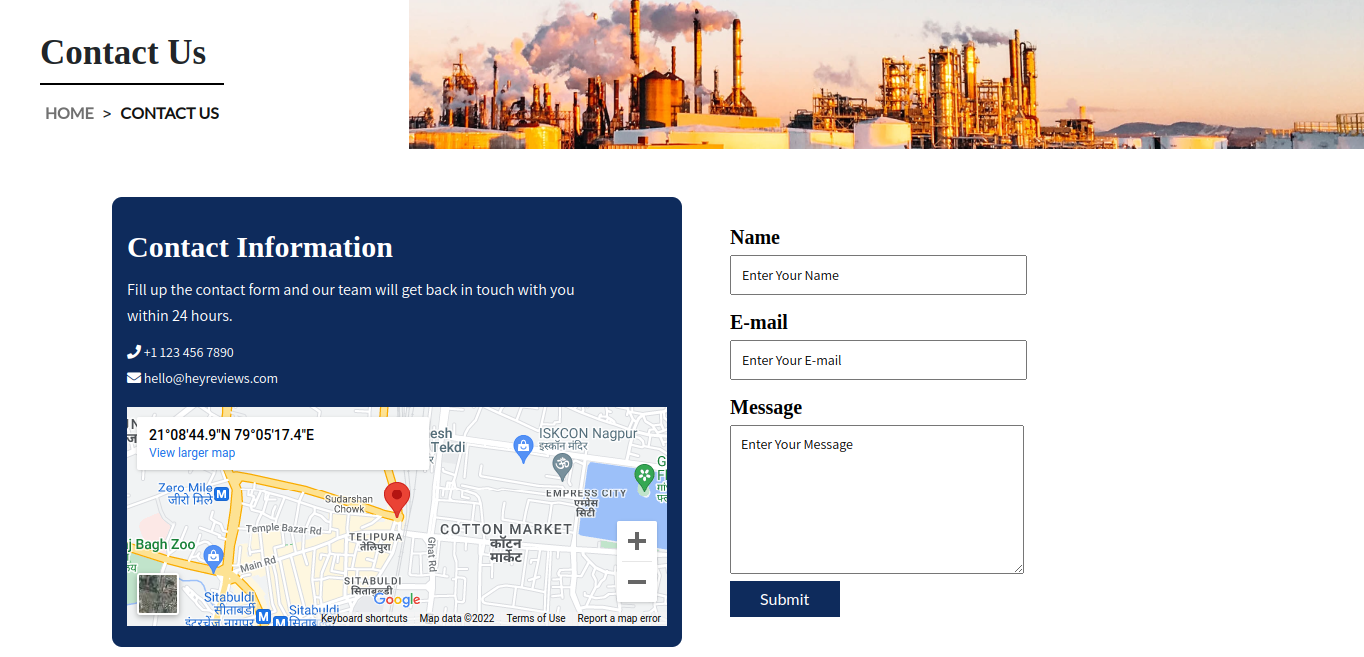Zoom in on the map
Viewport: 1364px width, 657px height.
[x=637, y=542]
